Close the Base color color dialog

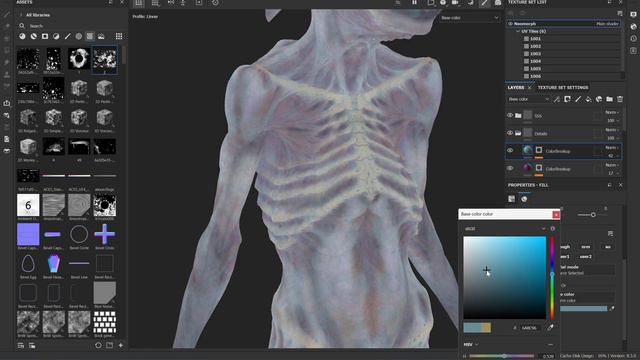coord(556,214)
